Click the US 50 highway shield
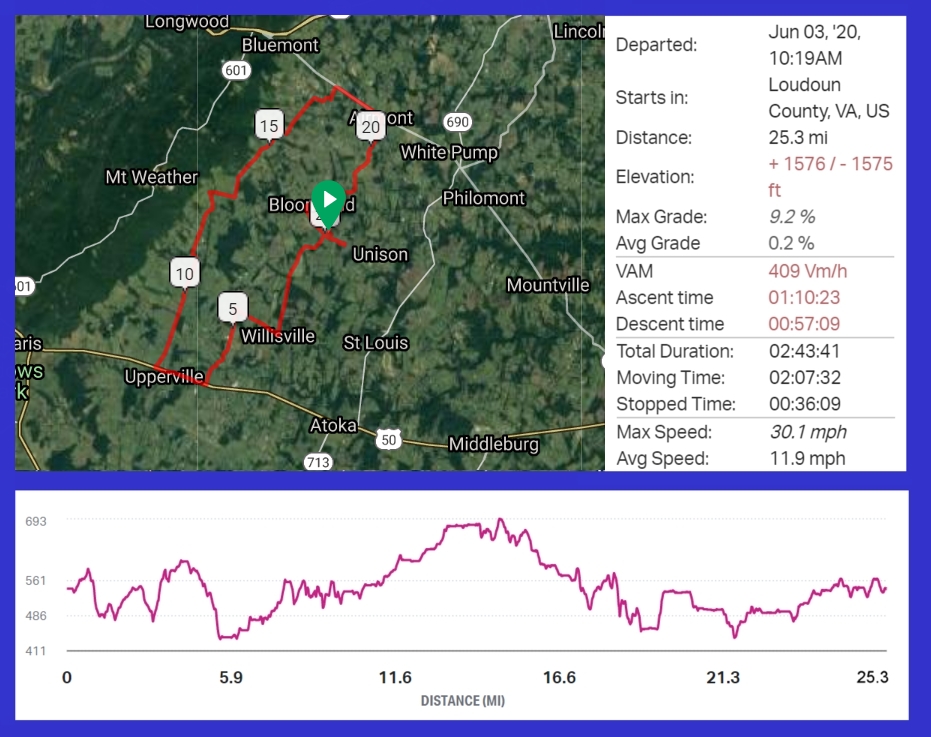The width and height of the screenshot is (931, 737). (389, 439)
